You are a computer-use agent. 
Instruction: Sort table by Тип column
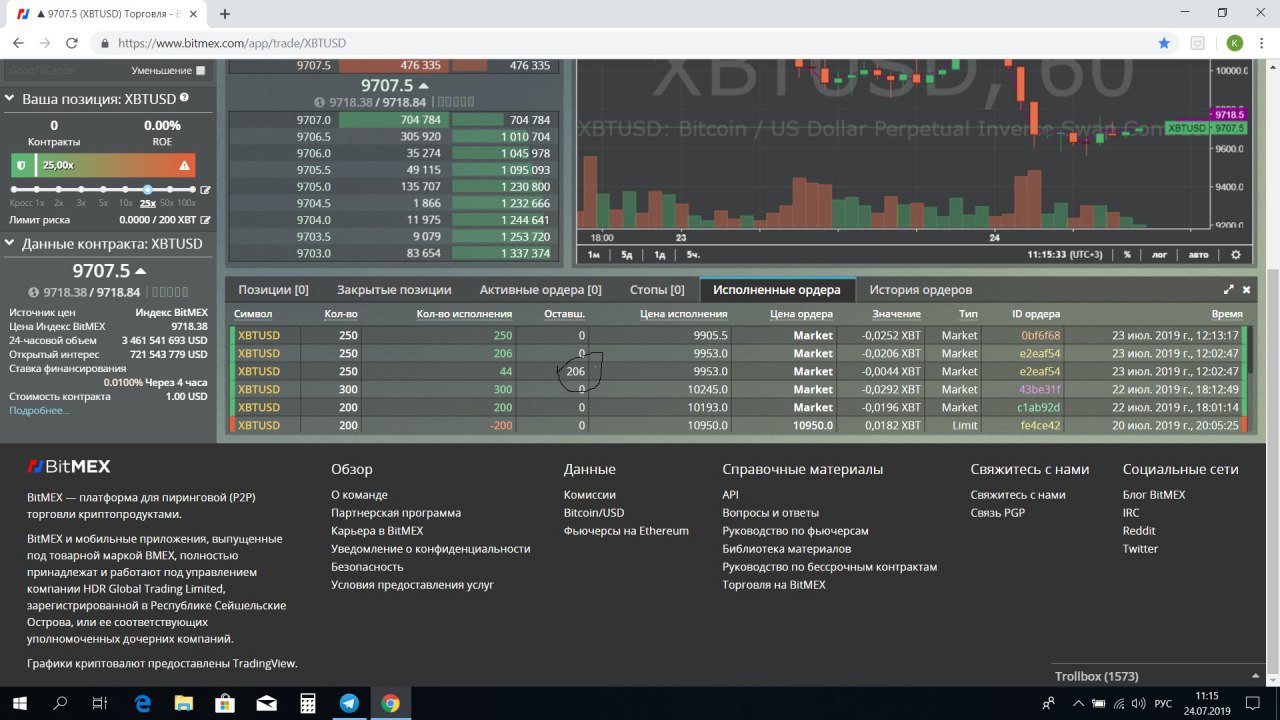tap(968, 314)
